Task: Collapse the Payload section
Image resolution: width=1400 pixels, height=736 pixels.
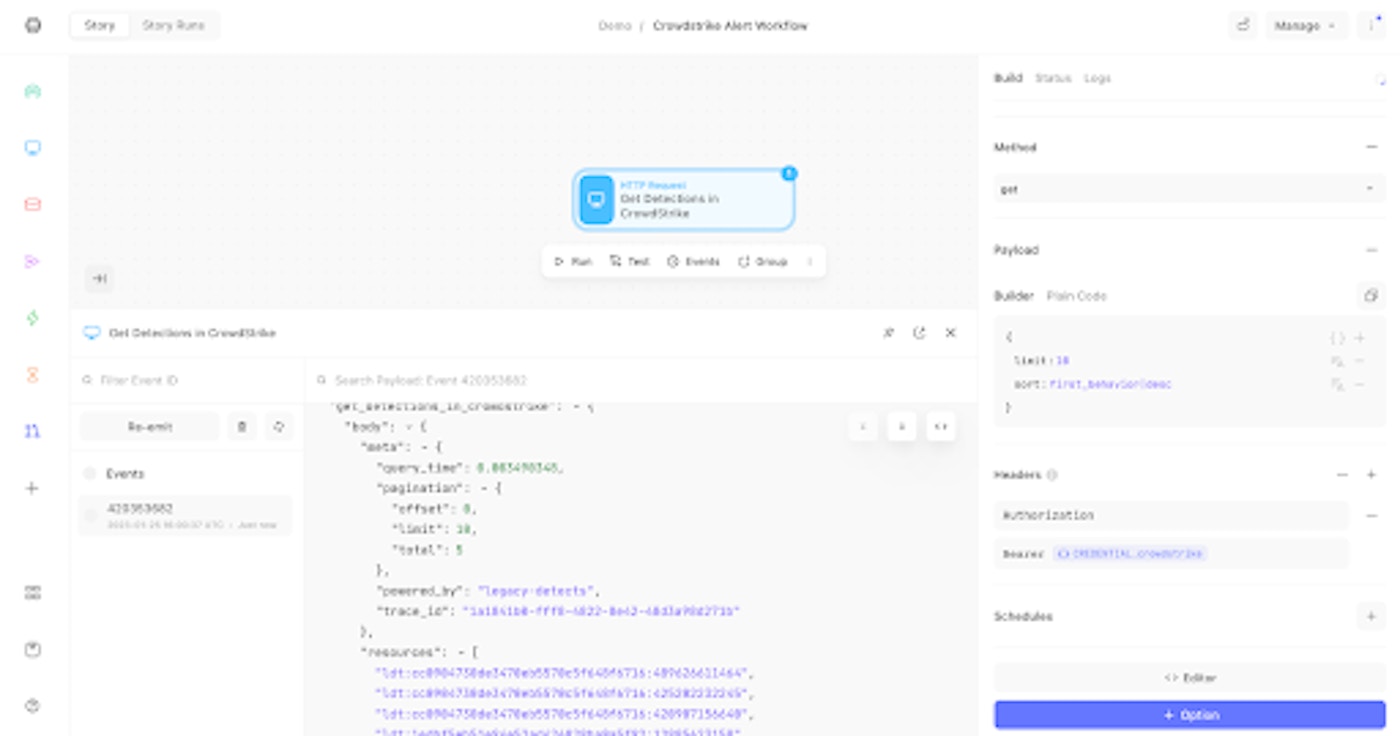Action: (x=1371, y=250)
